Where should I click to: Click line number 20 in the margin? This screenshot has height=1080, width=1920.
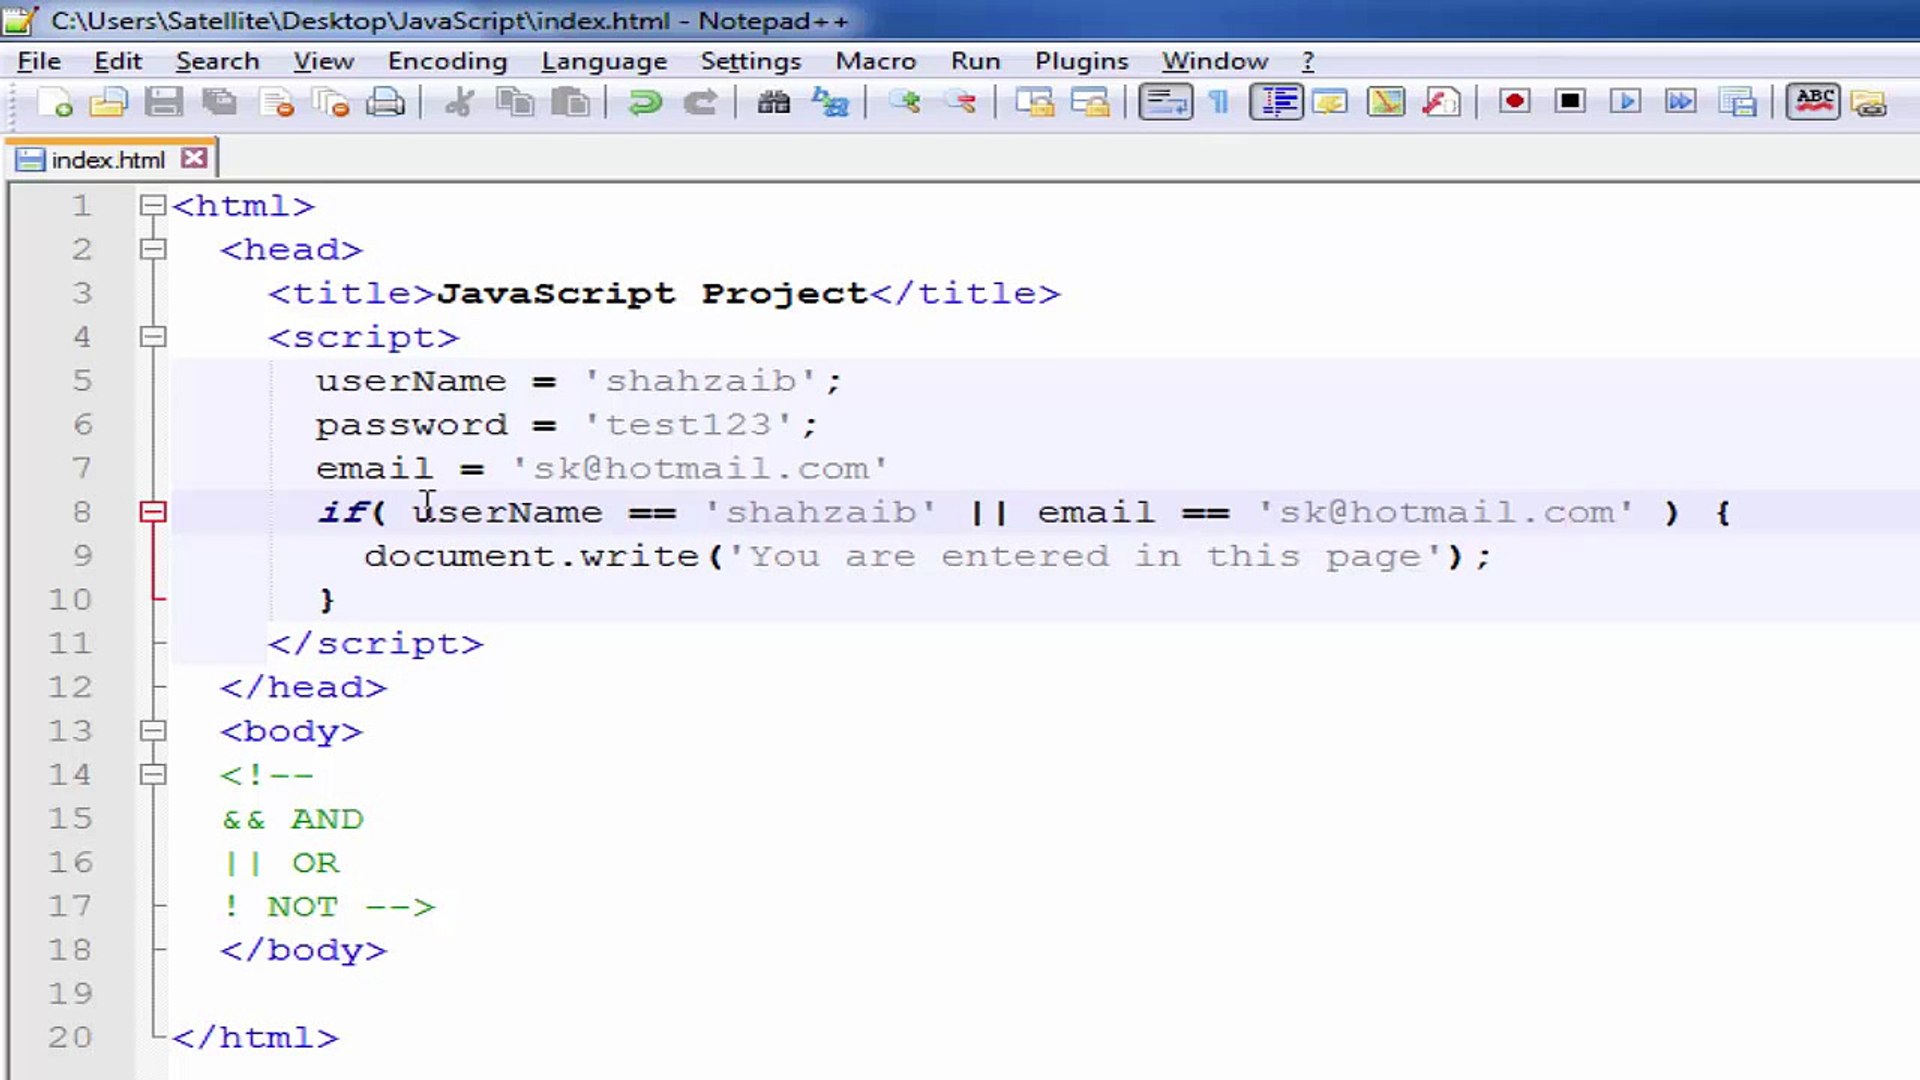click(x=70, y=1037)
